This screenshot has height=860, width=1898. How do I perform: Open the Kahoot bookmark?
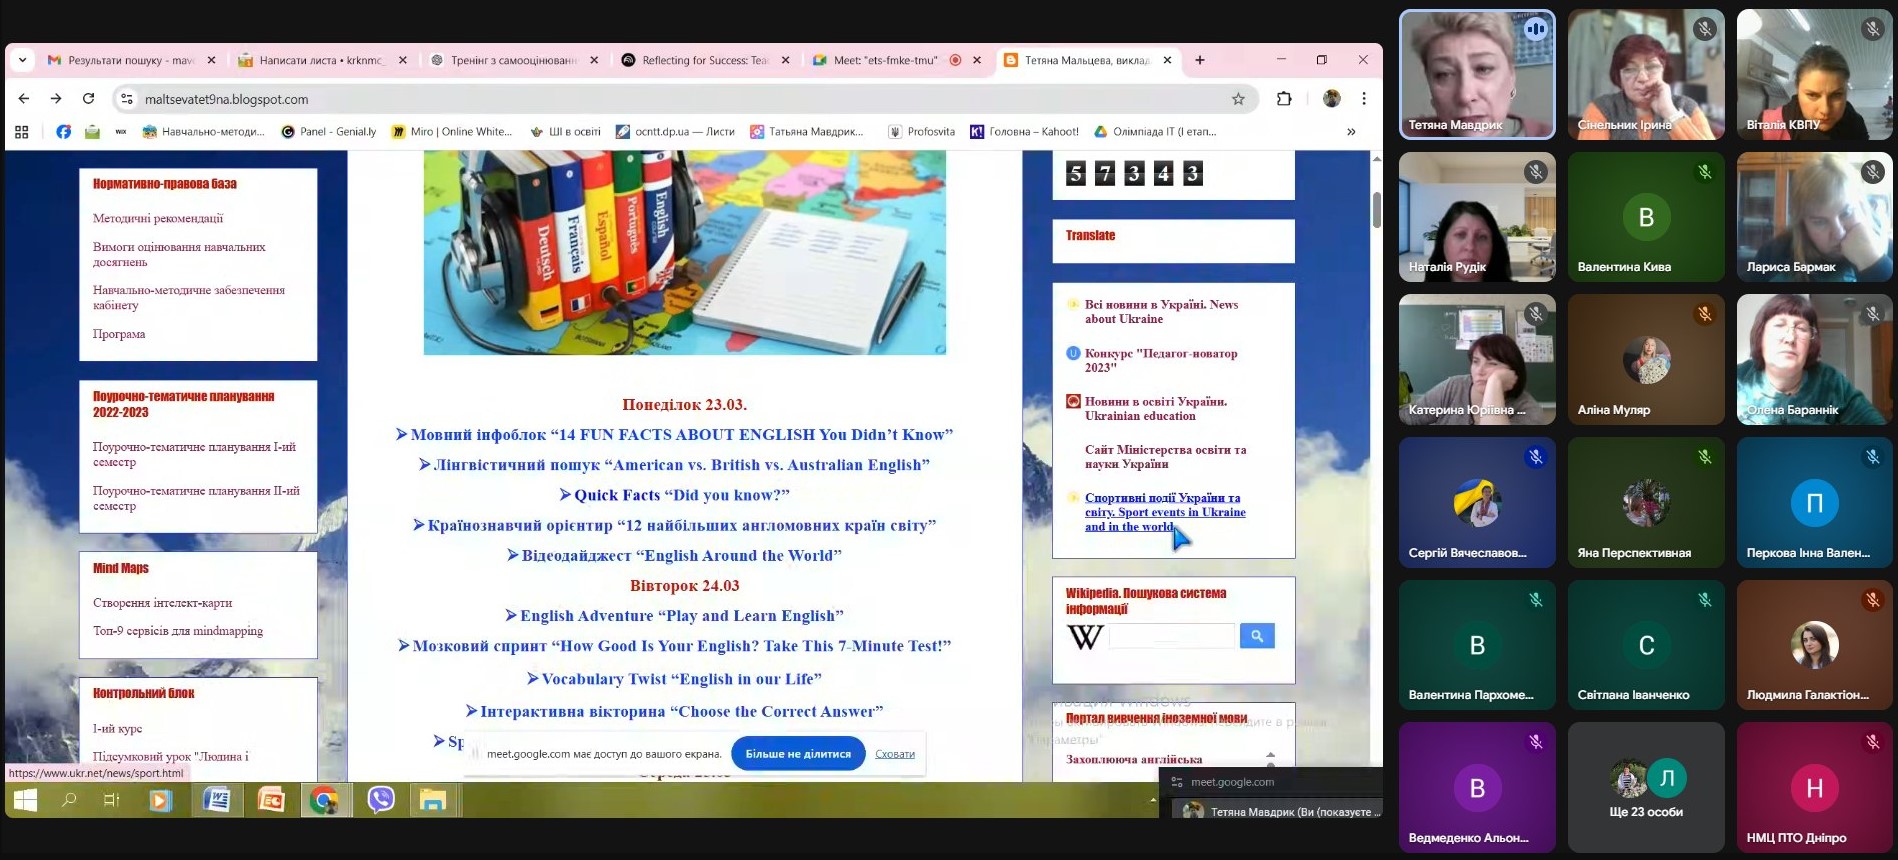[1024, 131]
